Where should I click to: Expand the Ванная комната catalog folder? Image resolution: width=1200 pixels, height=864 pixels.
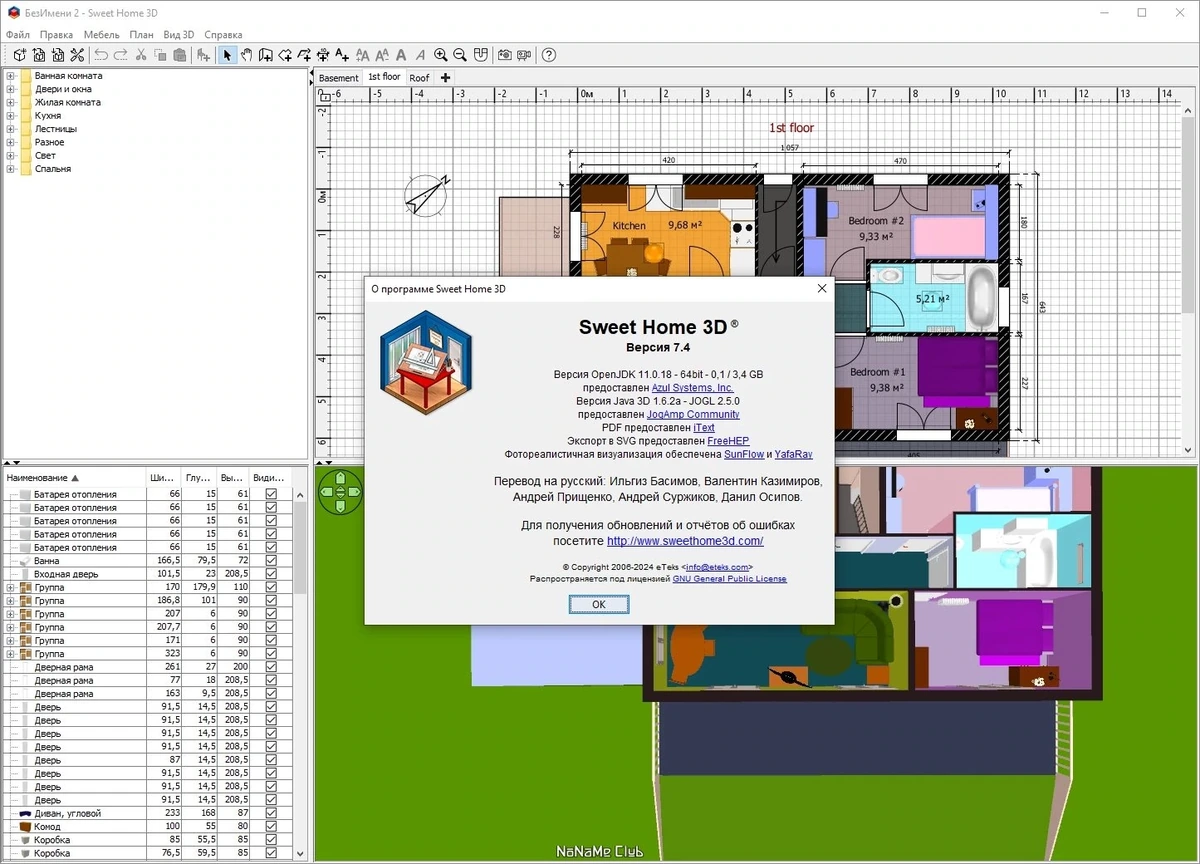(11, 76)
